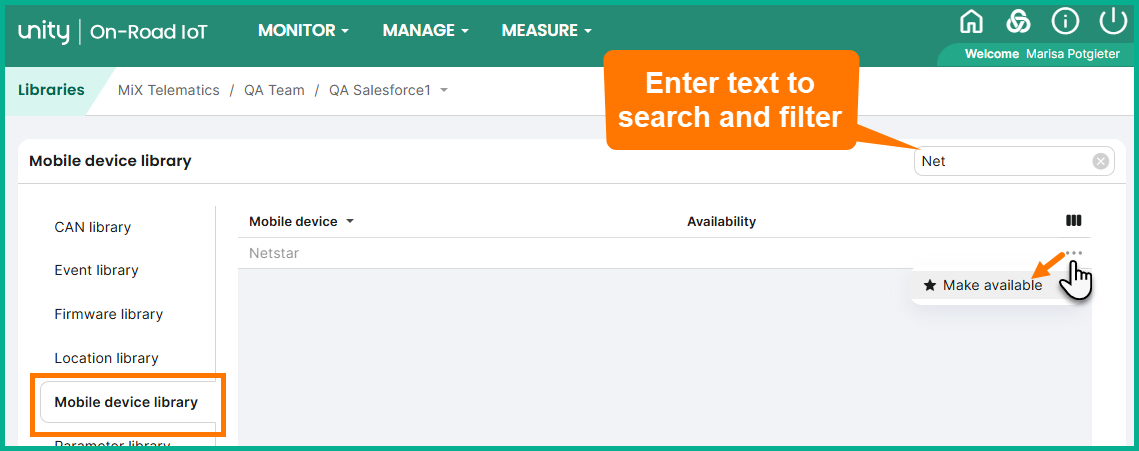Expand the MEASURE menu

pyautogui.click(x=546, y=31)
